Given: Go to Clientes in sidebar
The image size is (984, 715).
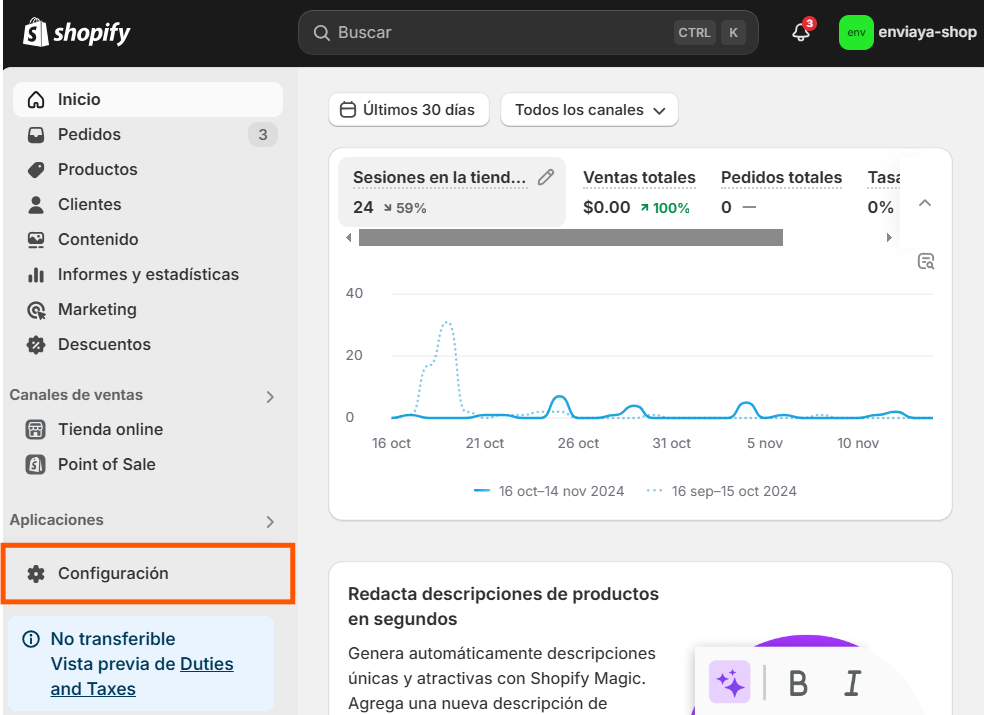Looking at the screenshot, I should point(147,205).
